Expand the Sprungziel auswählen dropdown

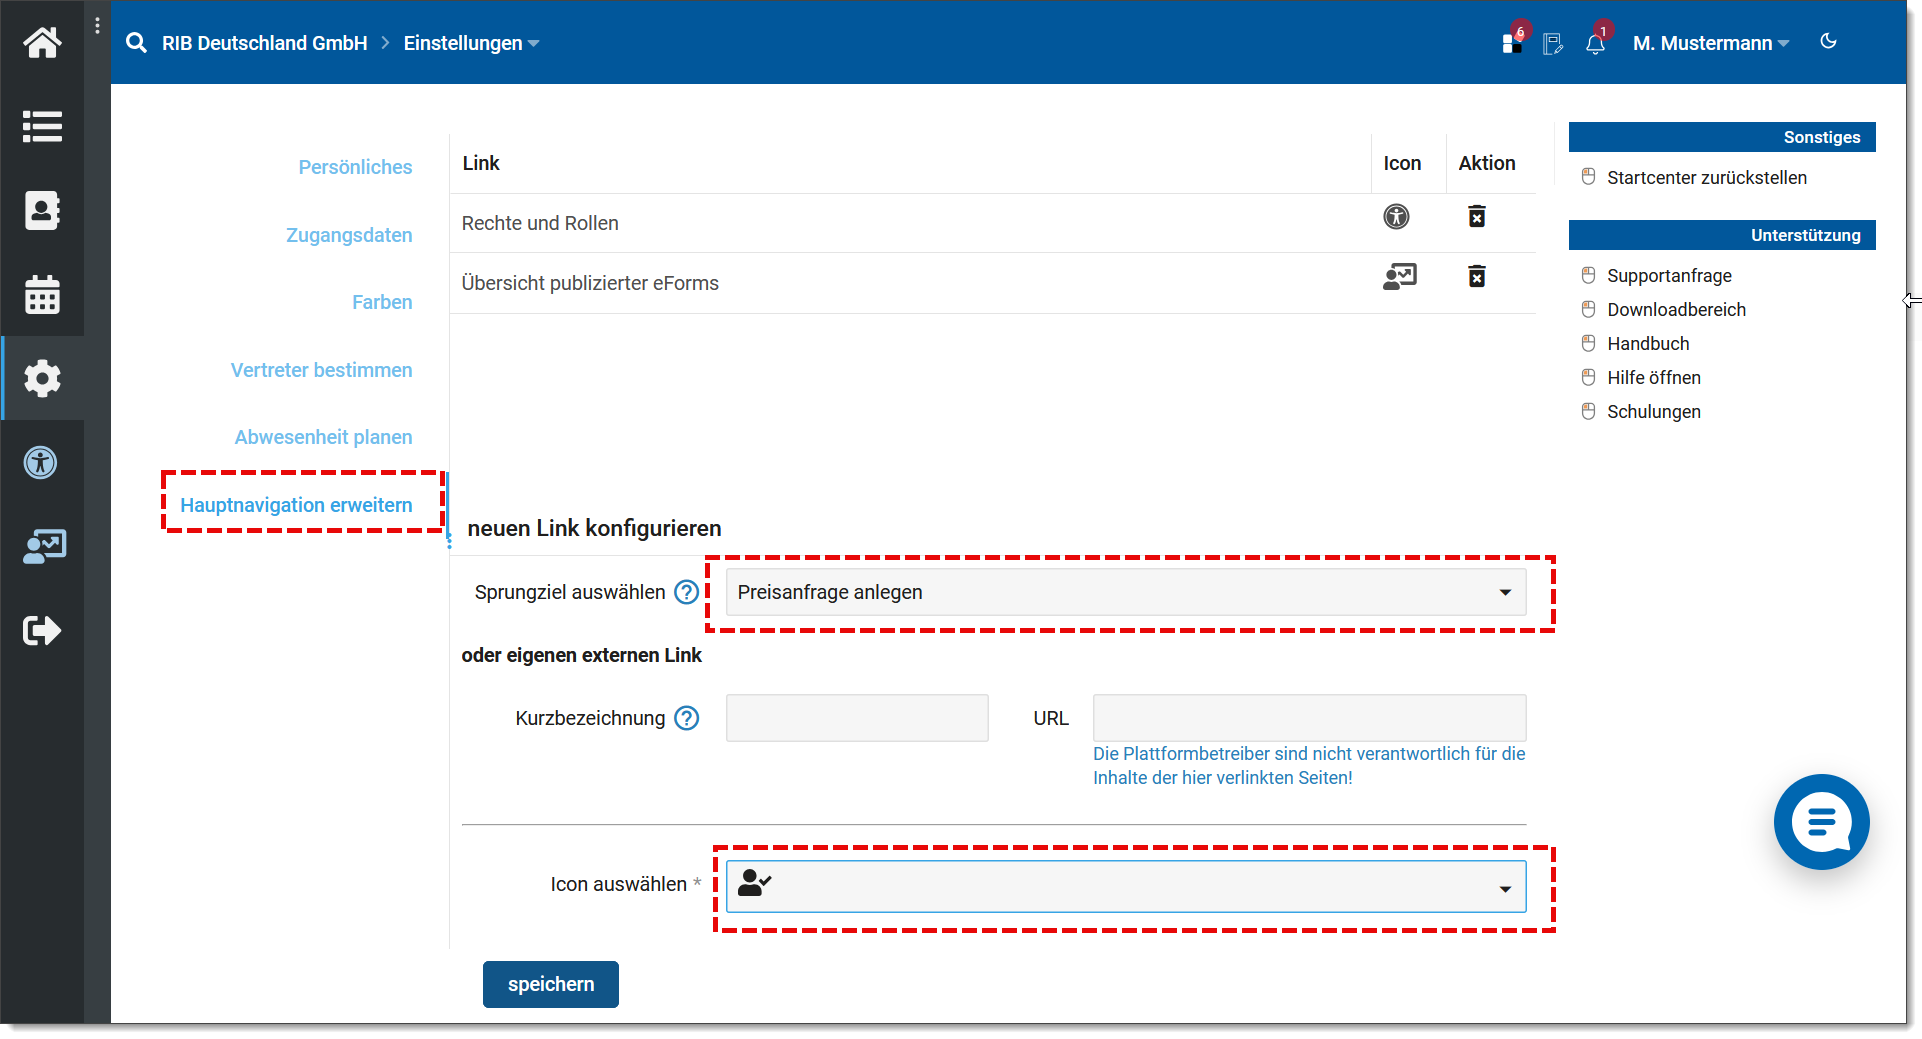(1126, 592)
